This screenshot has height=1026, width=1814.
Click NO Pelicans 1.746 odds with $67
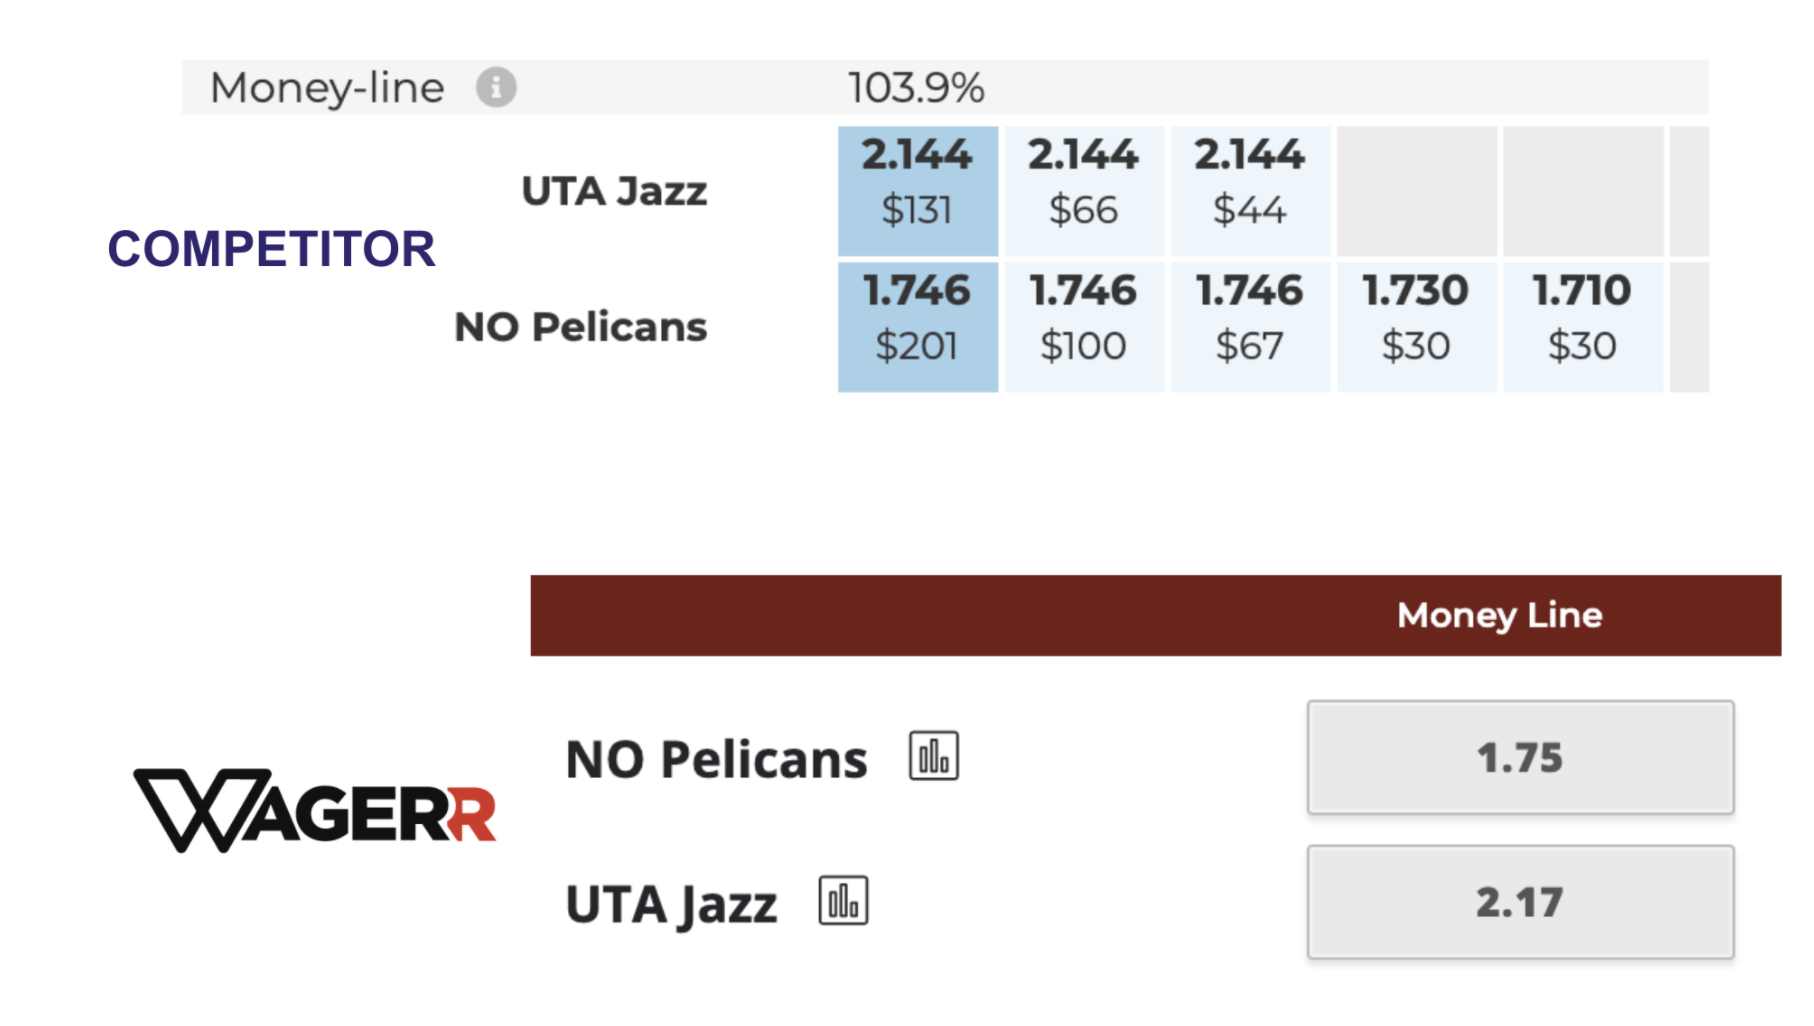[x=1250, y=327]
